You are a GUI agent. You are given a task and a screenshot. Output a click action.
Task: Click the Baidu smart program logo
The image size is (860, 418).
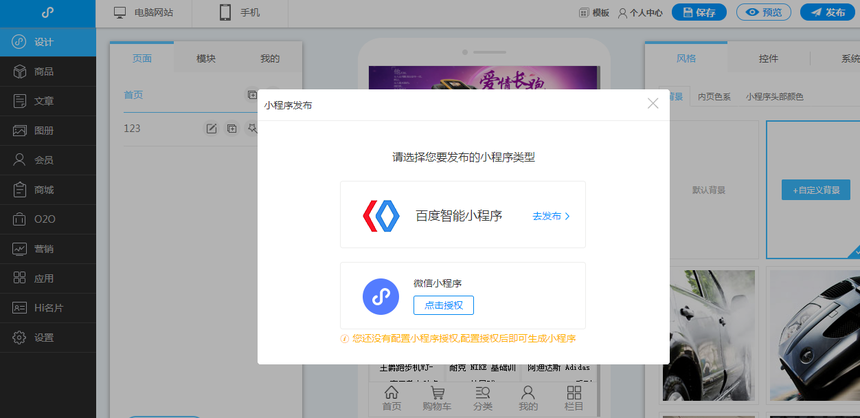tap(381, 215)
